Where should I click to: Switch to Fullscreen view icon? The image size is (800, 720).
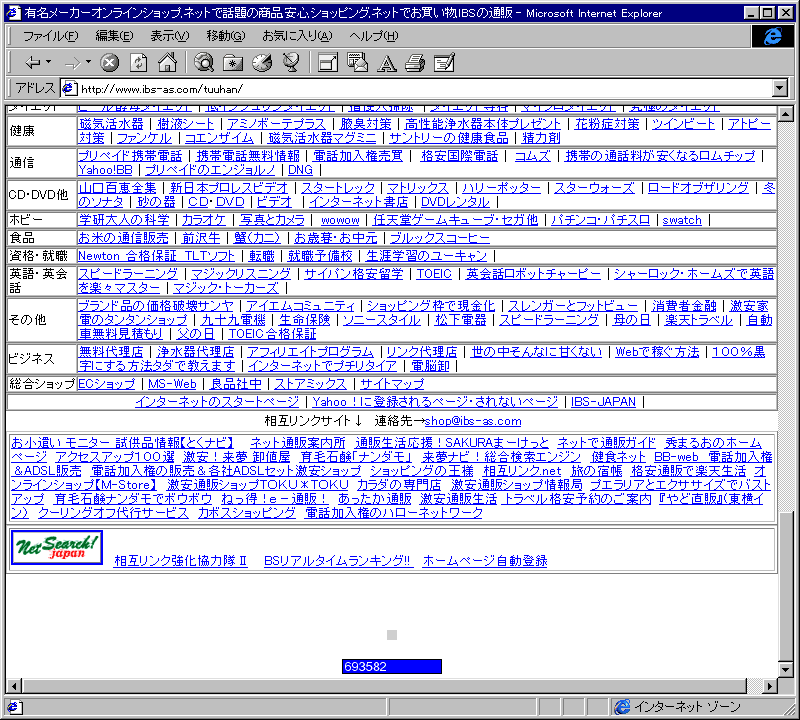328,63
